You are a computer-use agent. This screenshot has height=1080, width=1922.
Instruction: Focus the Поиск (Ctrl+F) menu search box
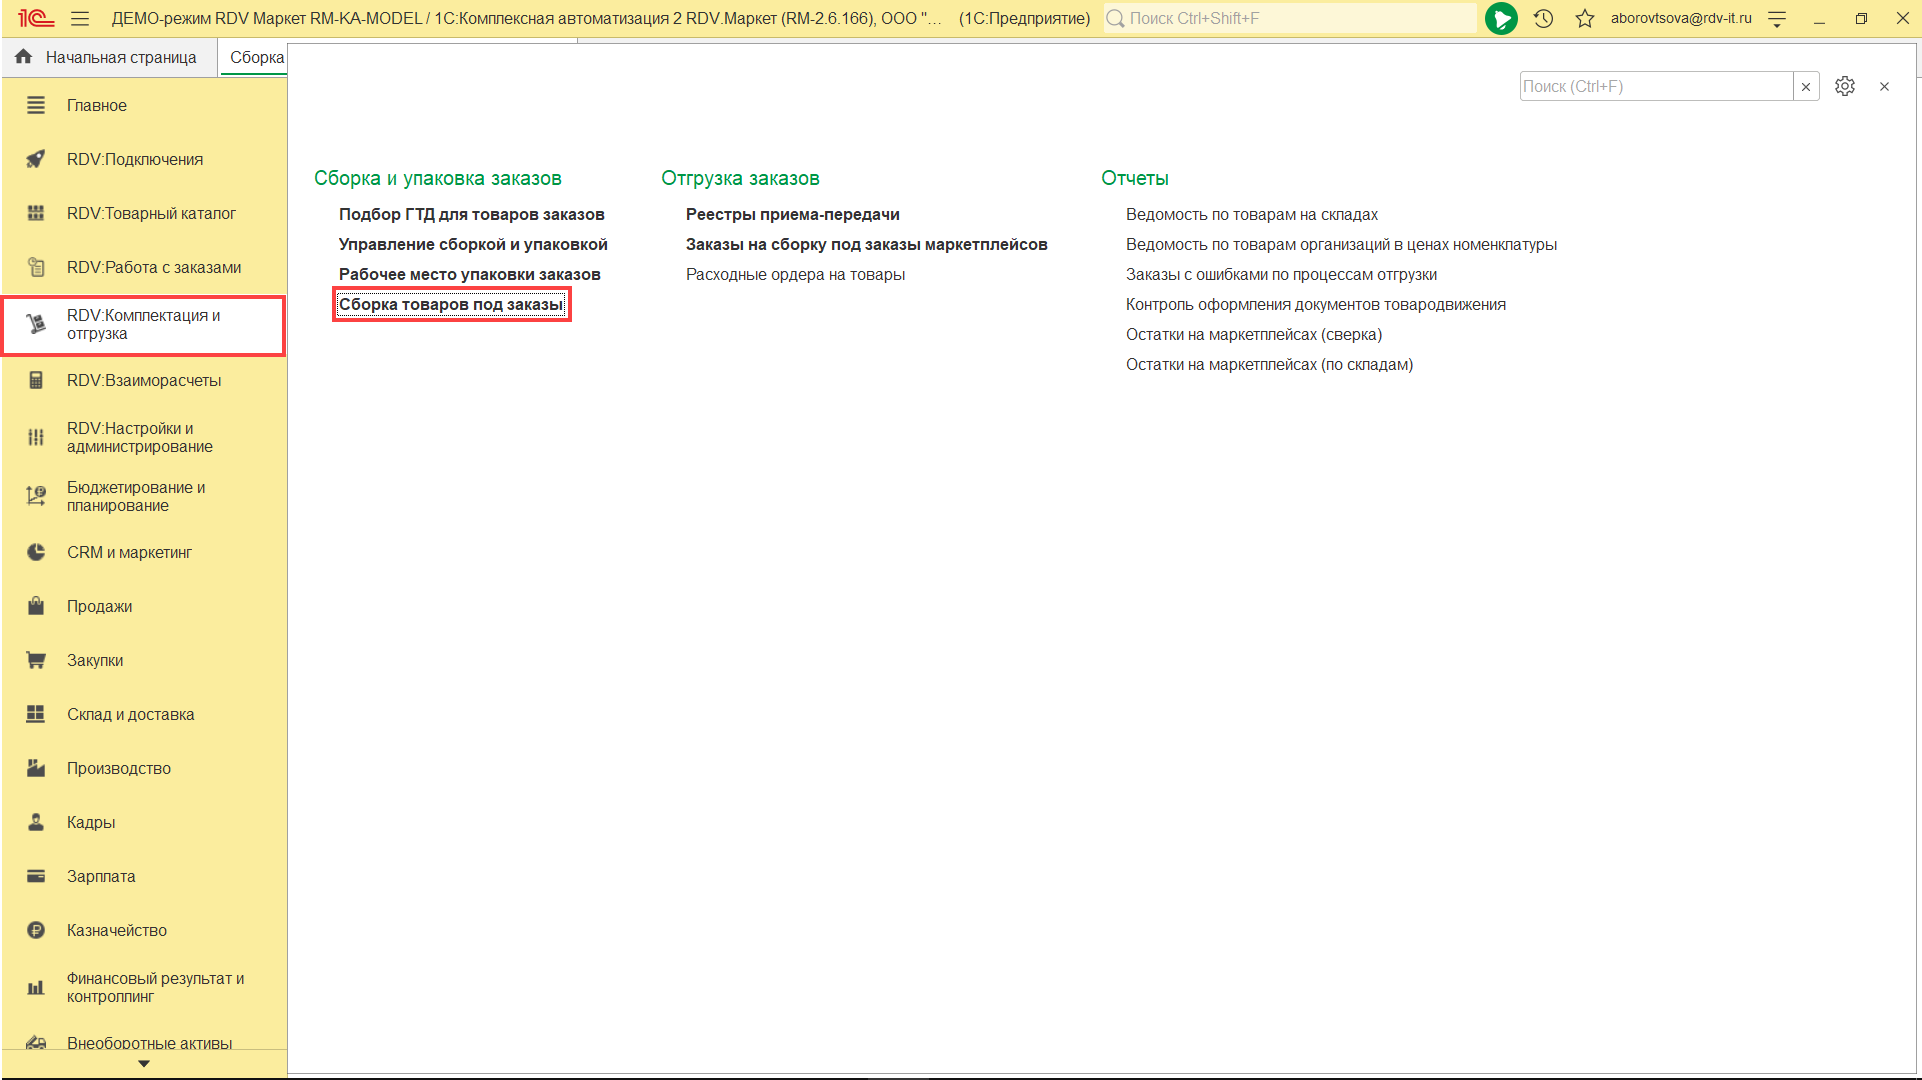1655,87
